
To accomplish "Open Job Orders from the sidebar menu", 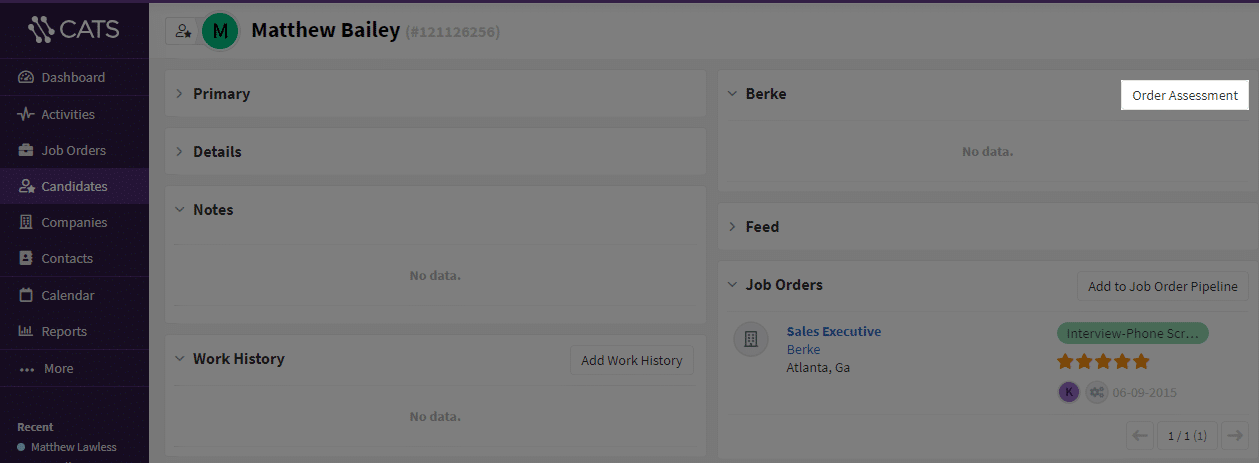I will (74, 150).
